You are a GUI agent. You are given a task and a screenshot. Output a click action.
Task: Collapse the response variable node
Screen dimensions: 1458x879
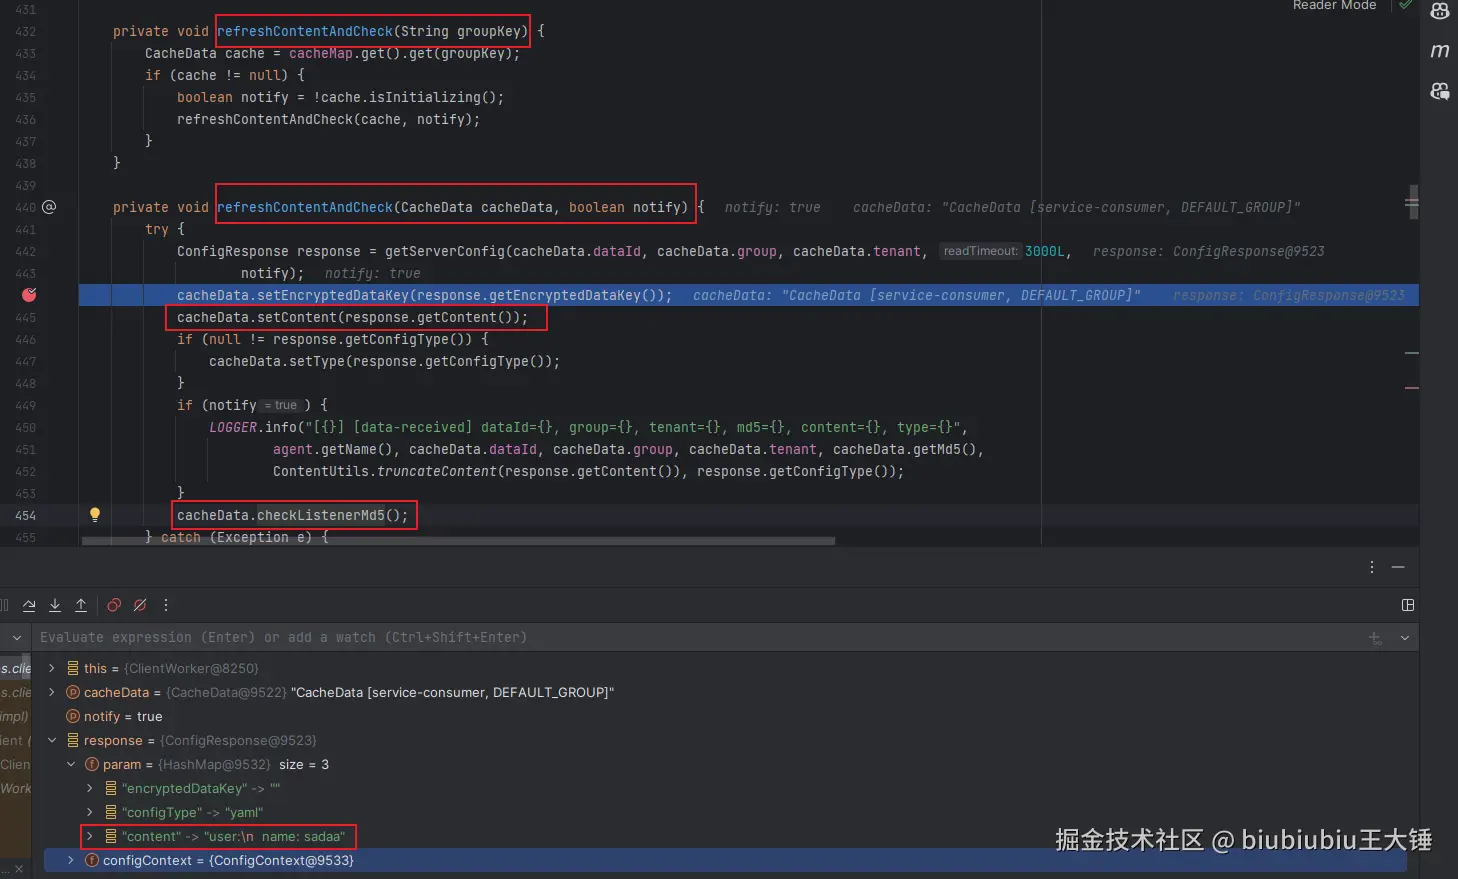(x=52, y=740)
